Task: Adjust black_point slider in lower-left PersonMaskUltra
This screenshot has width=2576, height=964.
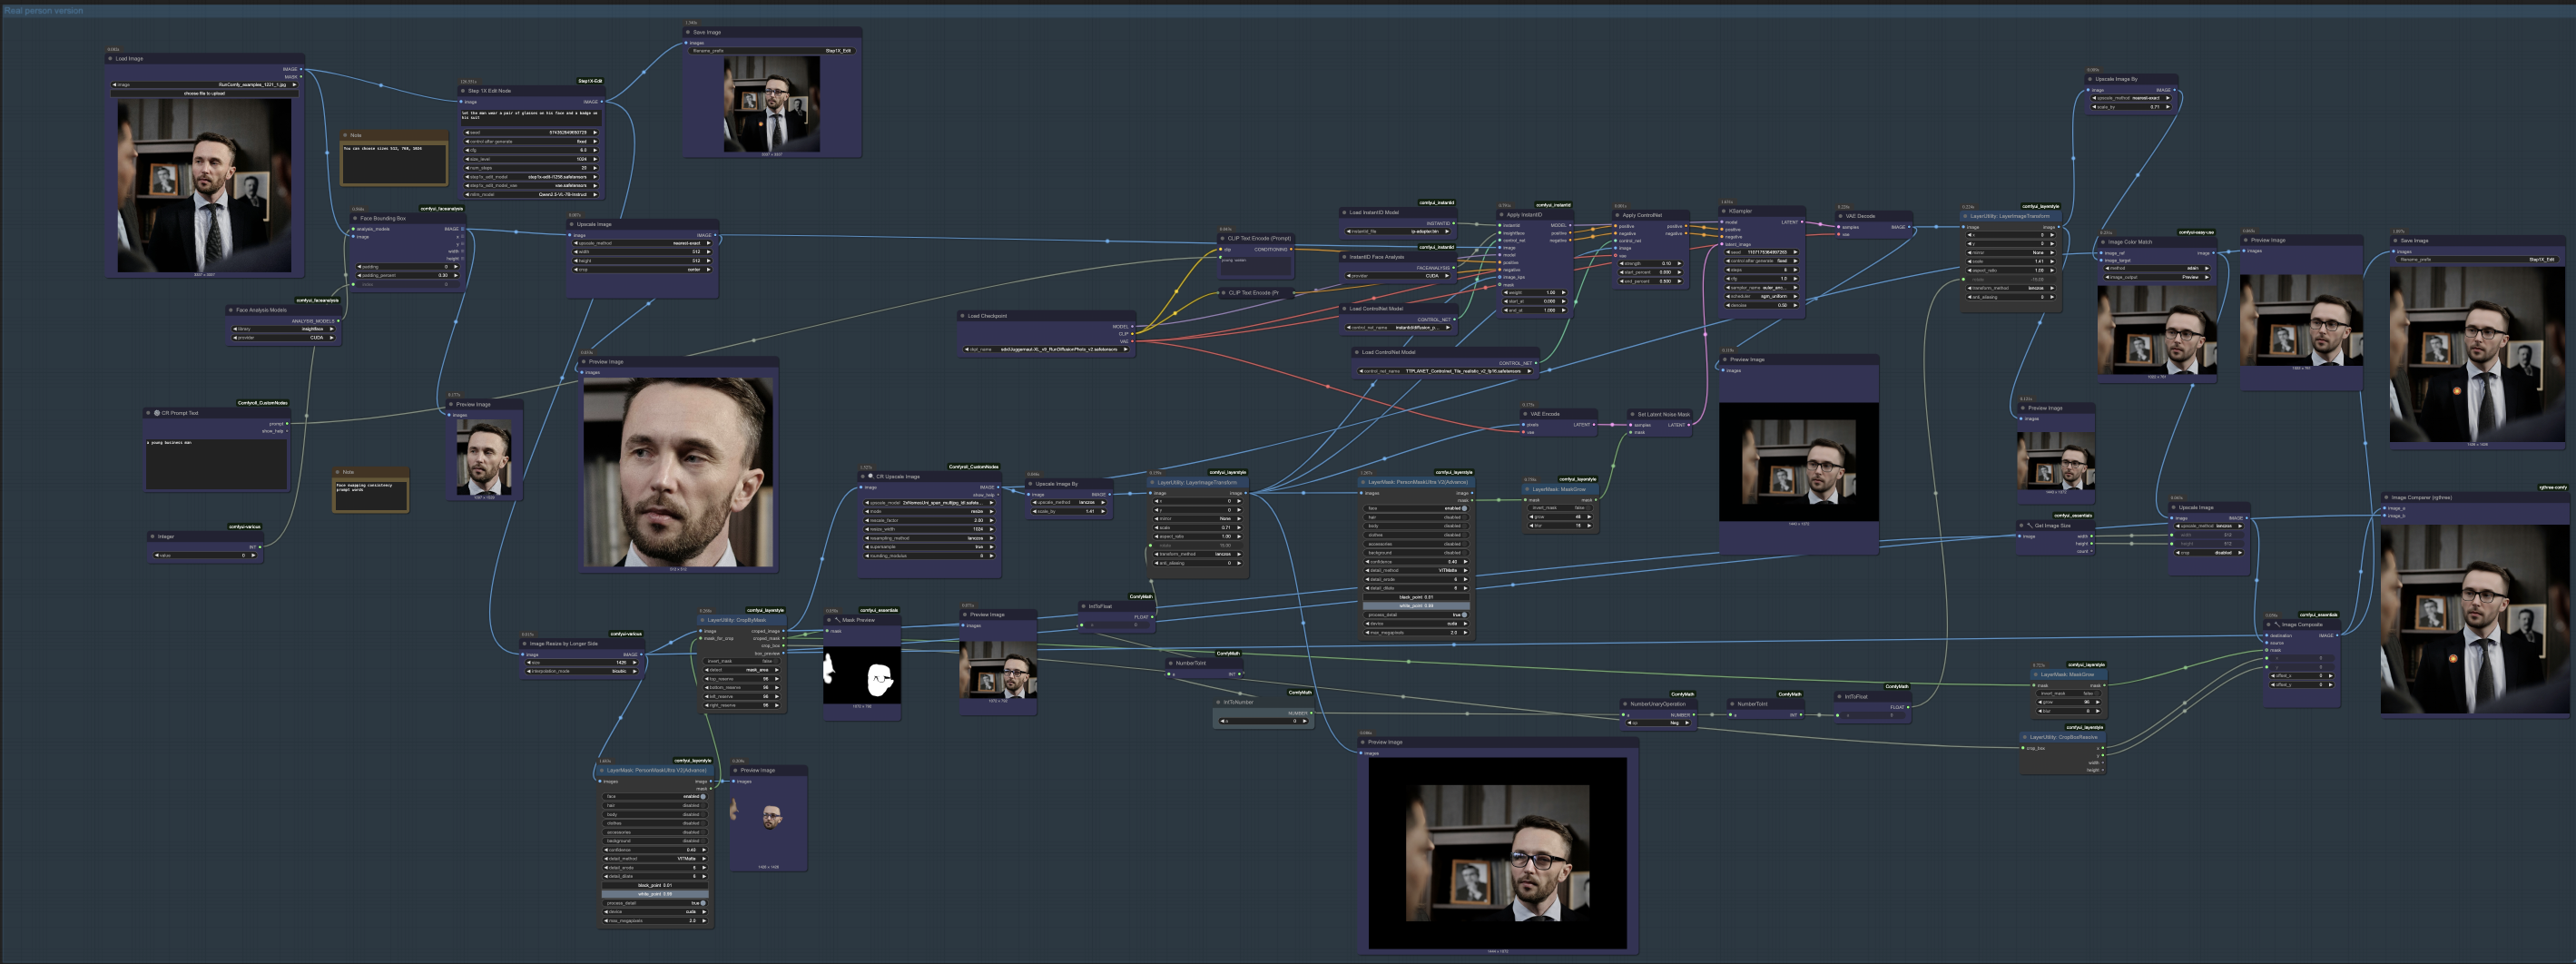Action: click(655, 885)
